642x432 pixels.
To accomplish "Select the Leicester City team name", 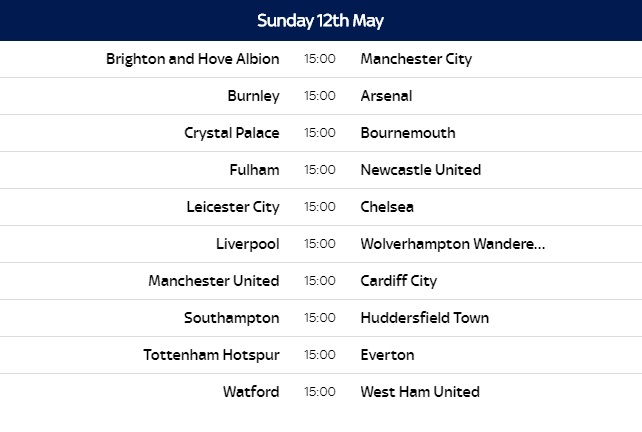I will pyautogui.click(x=233, y=207).
